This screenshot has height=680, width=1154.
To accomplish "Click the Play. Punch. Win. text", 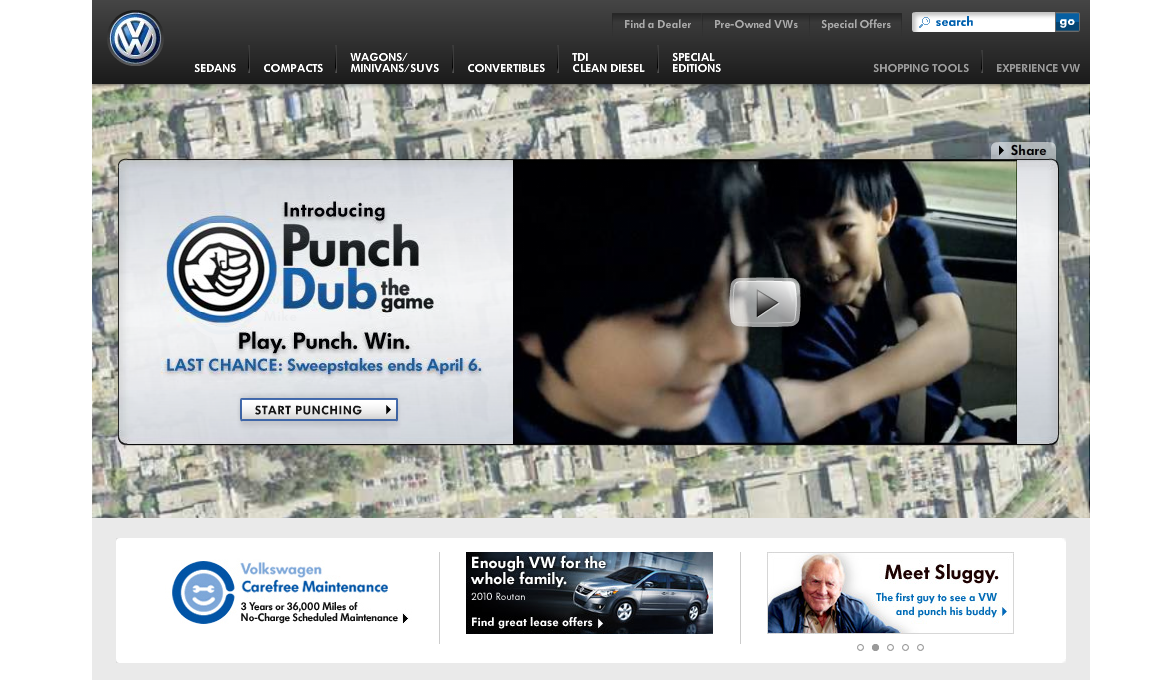I will pos(324,341).
